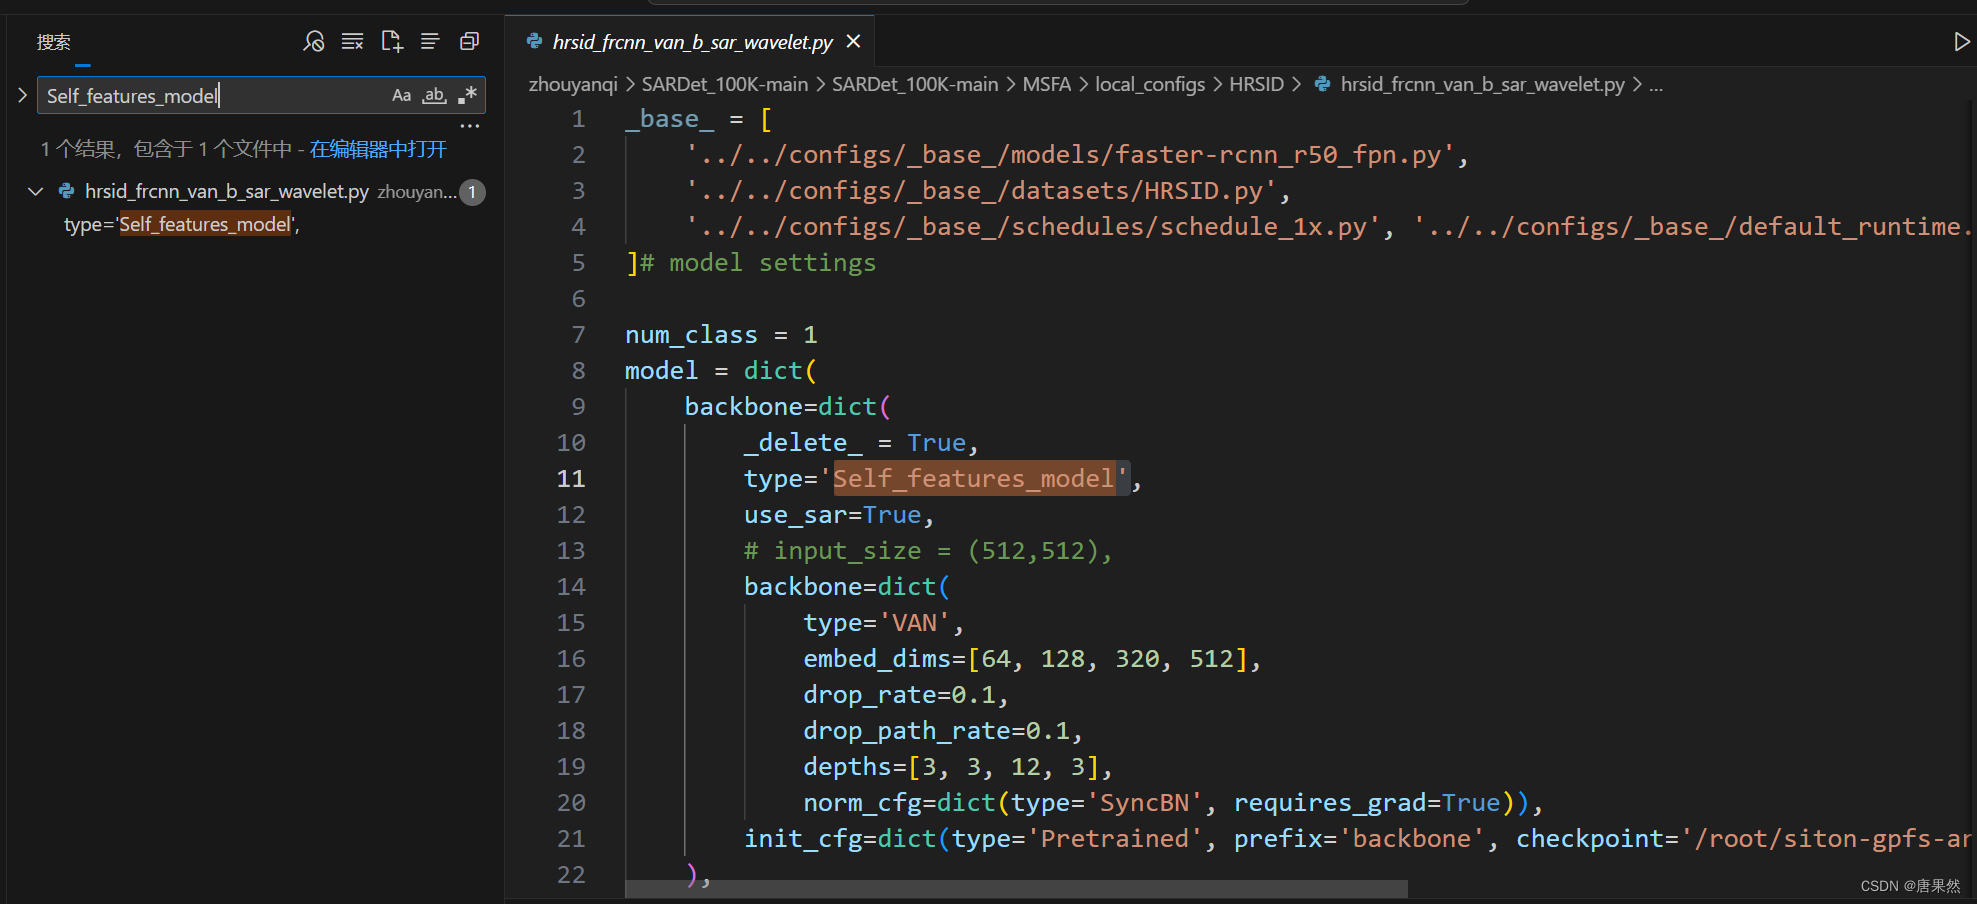View search results as tree

click(430, 41)
